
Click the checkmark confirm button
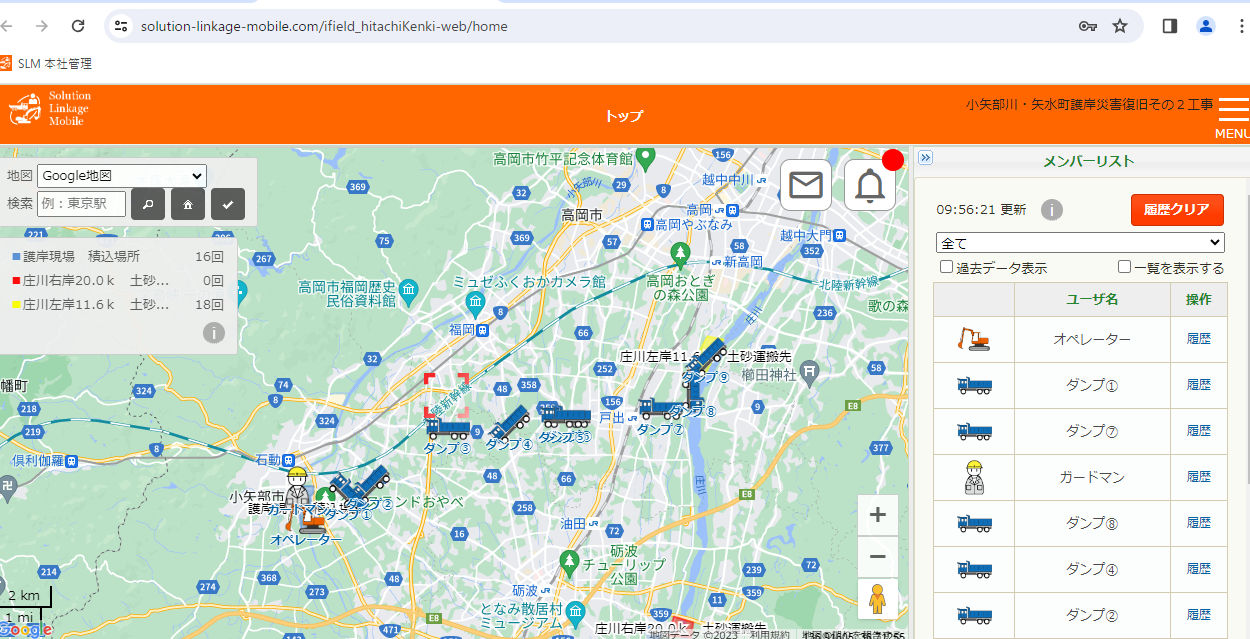[228, 204]
